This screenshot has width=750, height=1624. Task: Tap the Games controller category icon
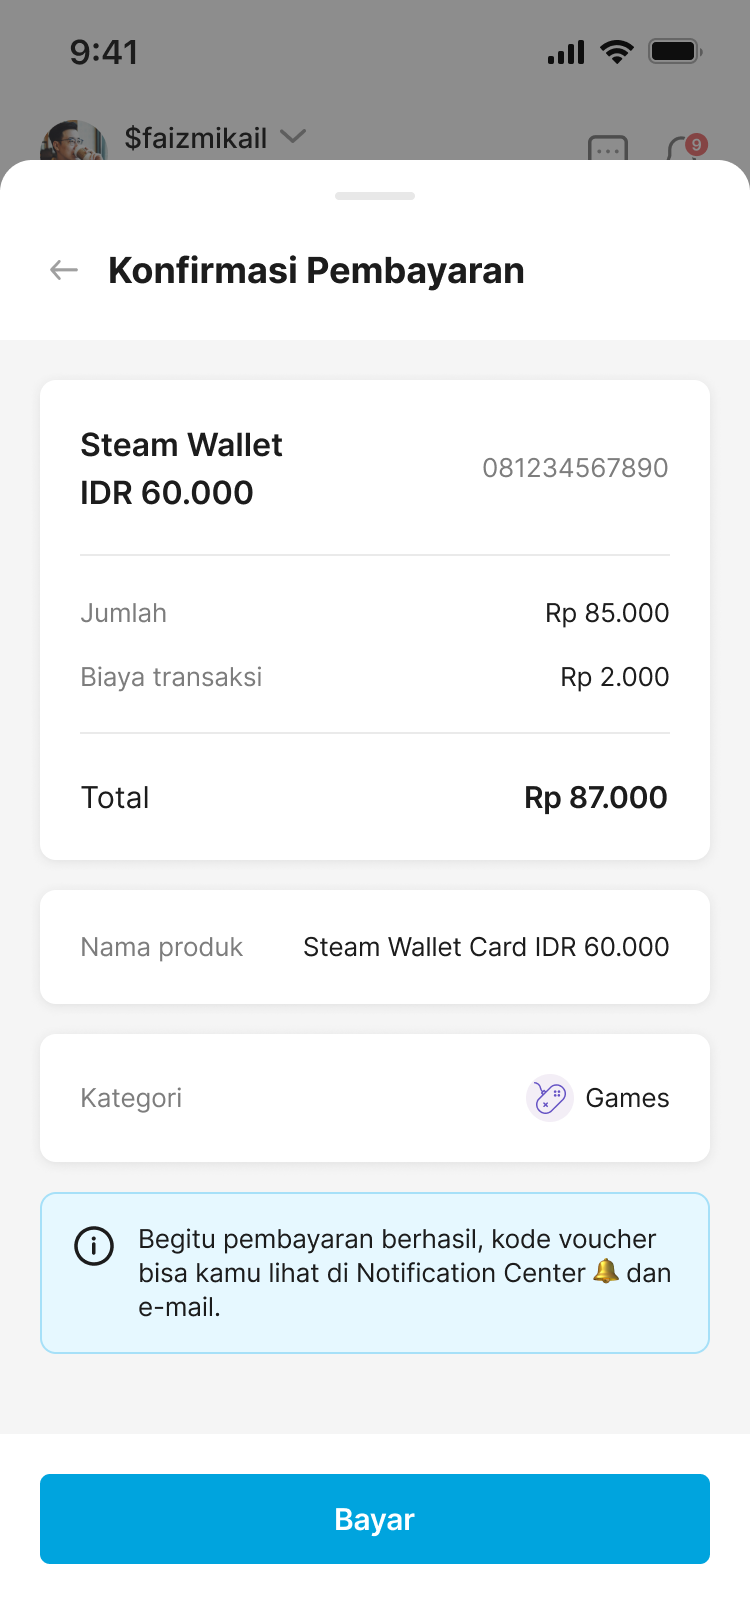[x=549, y=1098]
